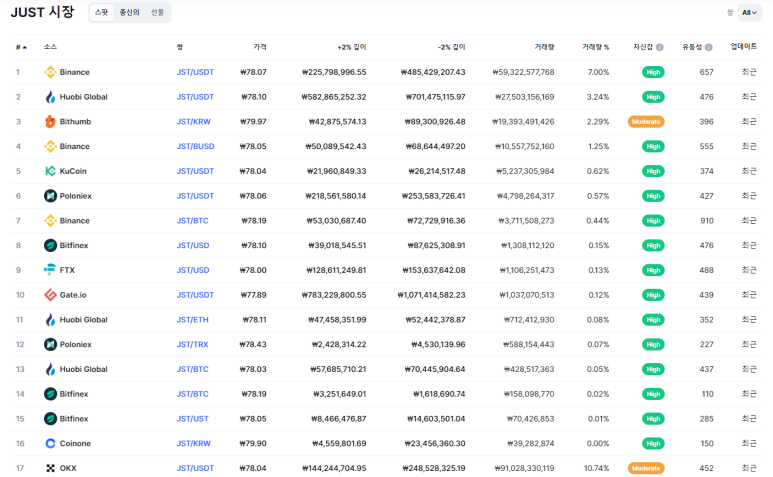The height and width of the screenshot is (477, 773).
Task: Click the Poloniex logo in row 6
Action: coord(50,196)
